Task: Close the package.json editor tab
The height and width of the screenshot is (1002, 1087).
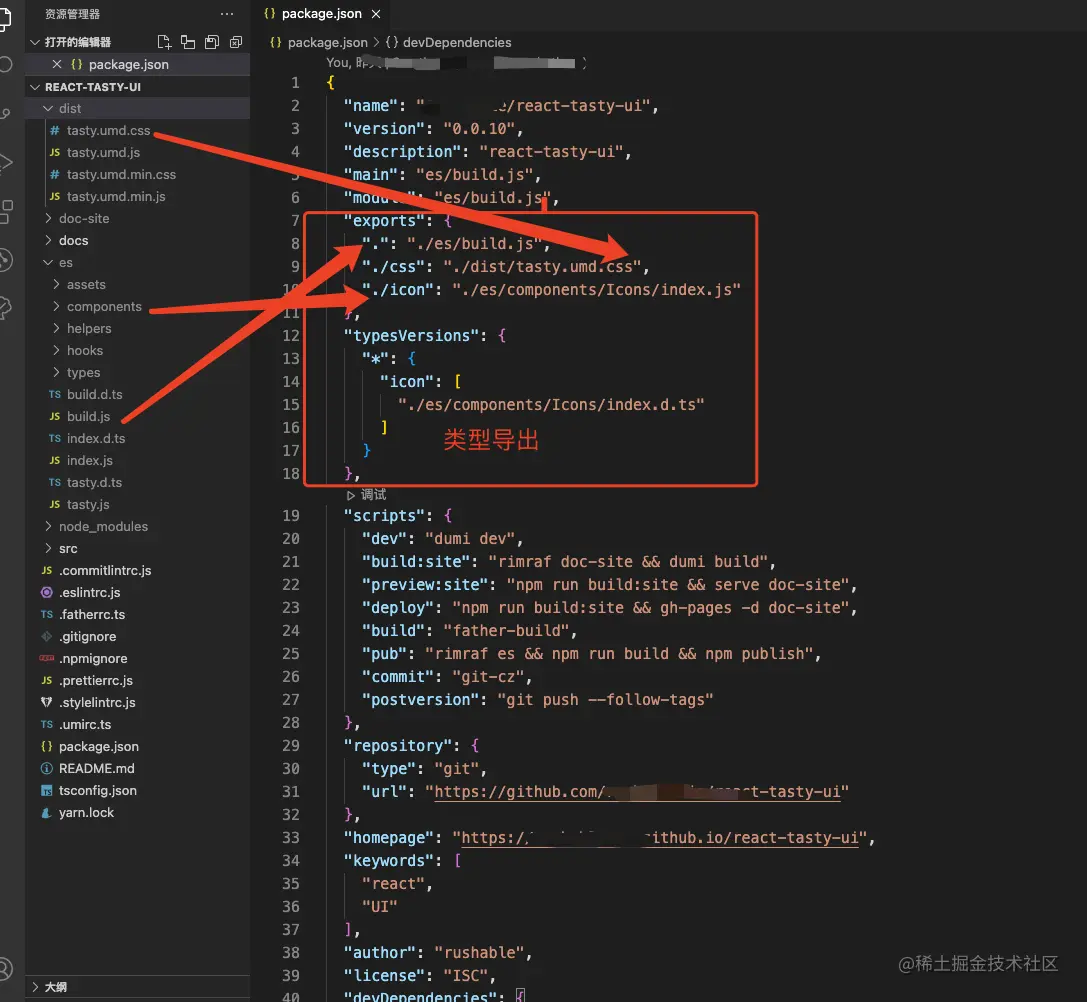Action: [376, 14]
